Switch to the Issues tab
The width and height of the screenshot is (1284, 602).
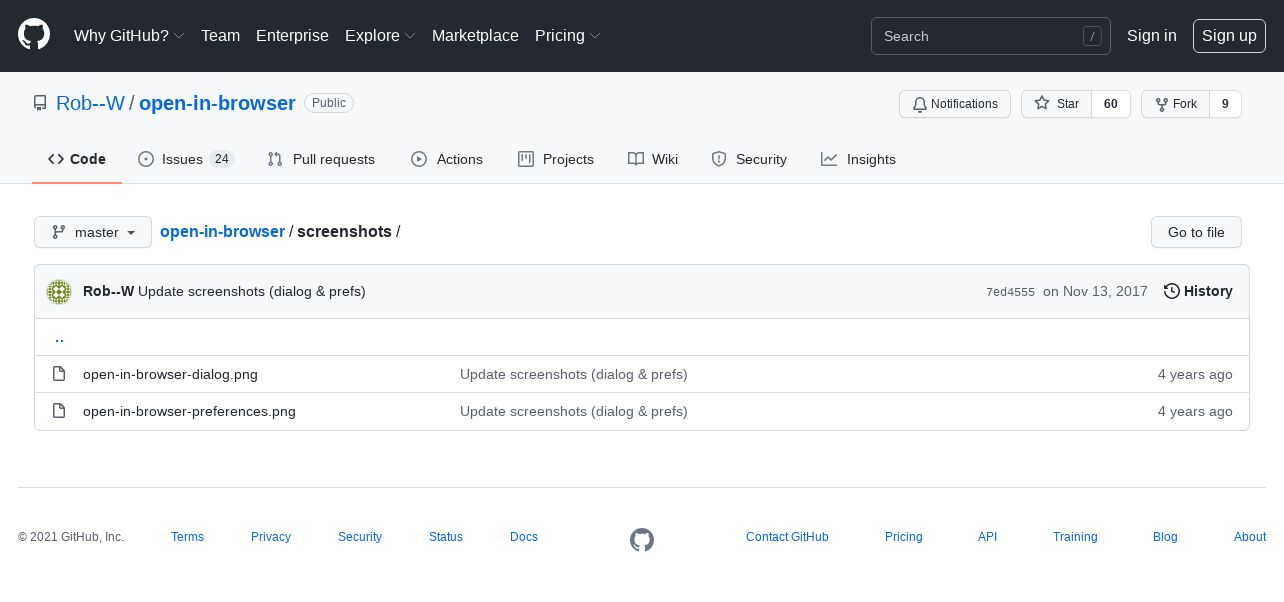186,159
